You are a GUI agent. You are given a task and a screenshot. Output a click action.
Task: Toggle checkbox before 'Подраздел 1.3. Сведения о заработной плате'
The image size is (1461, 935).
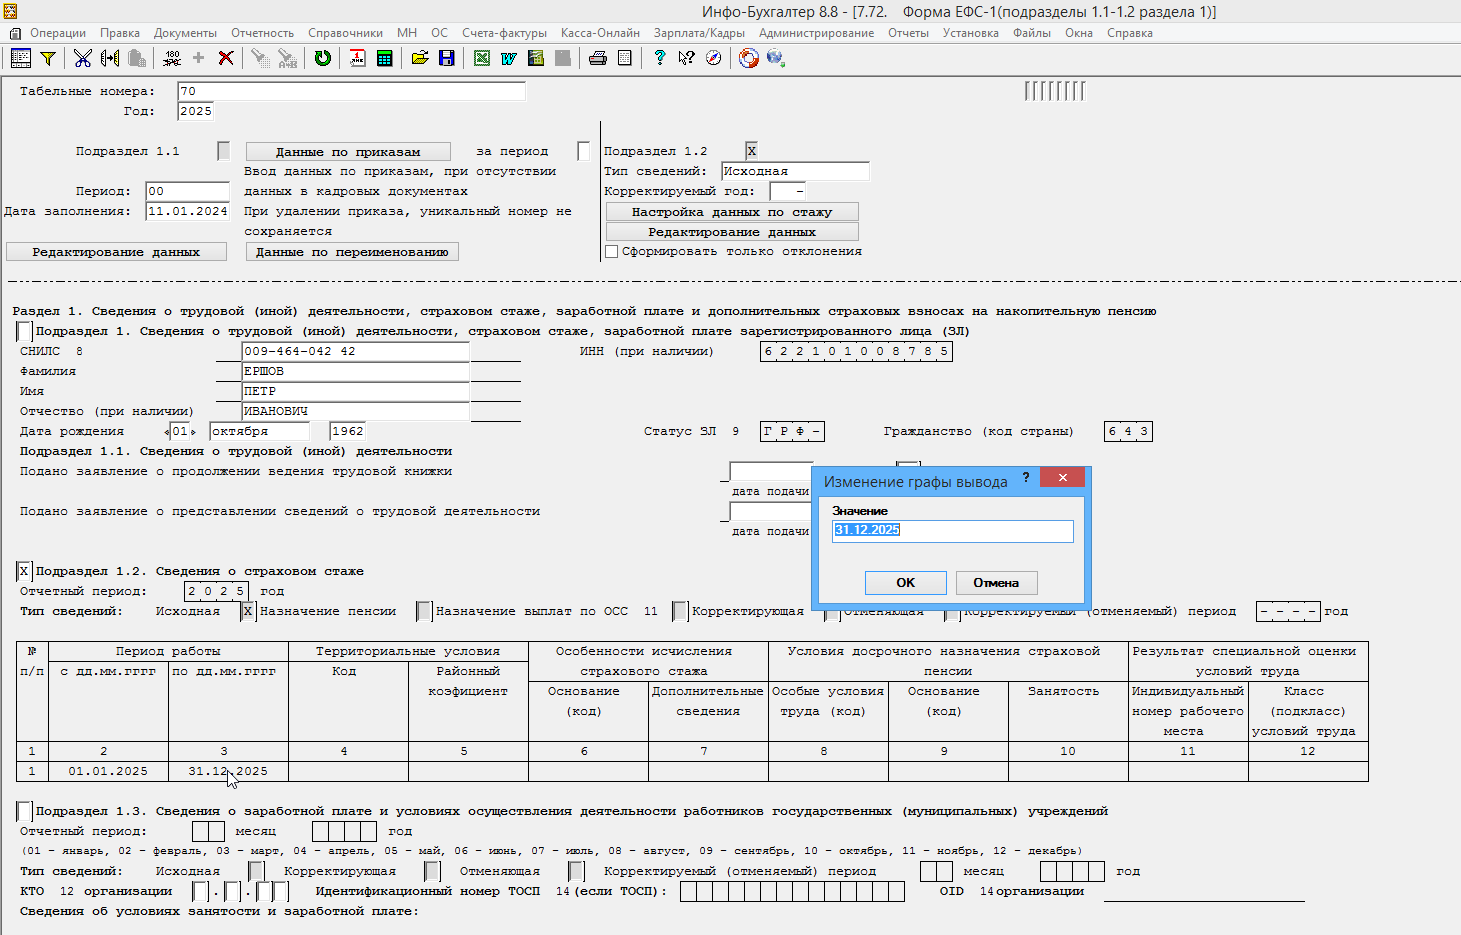(24, 811)
